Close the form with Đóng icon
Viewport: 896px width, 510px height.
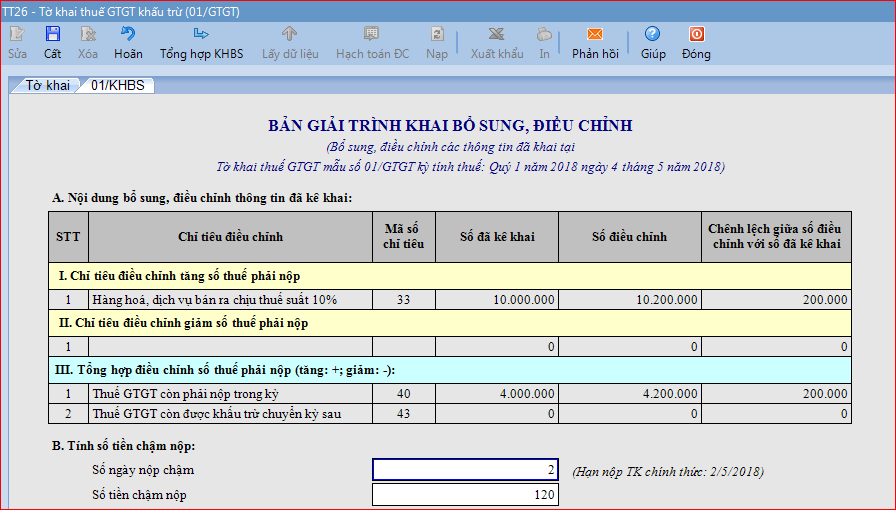(697, 34)
